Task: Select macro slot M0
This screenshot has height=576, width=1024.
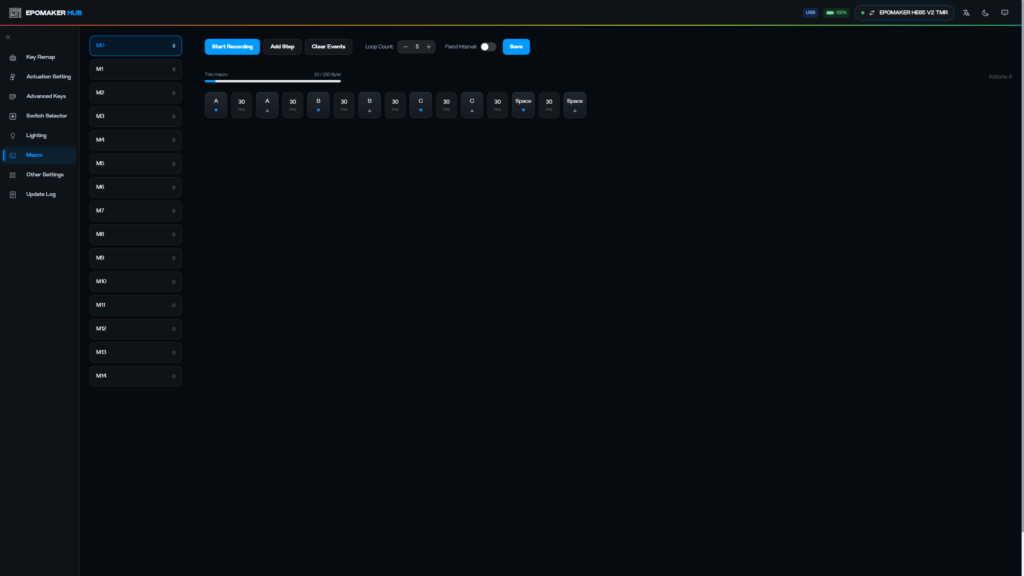Action: click(135, 46)
